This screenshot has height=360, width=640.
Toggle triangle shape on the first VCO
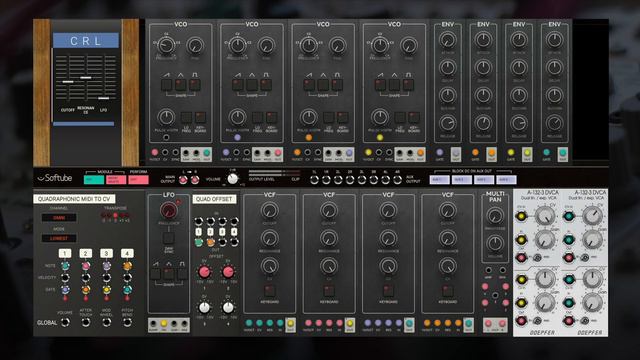tap(181, 85)
